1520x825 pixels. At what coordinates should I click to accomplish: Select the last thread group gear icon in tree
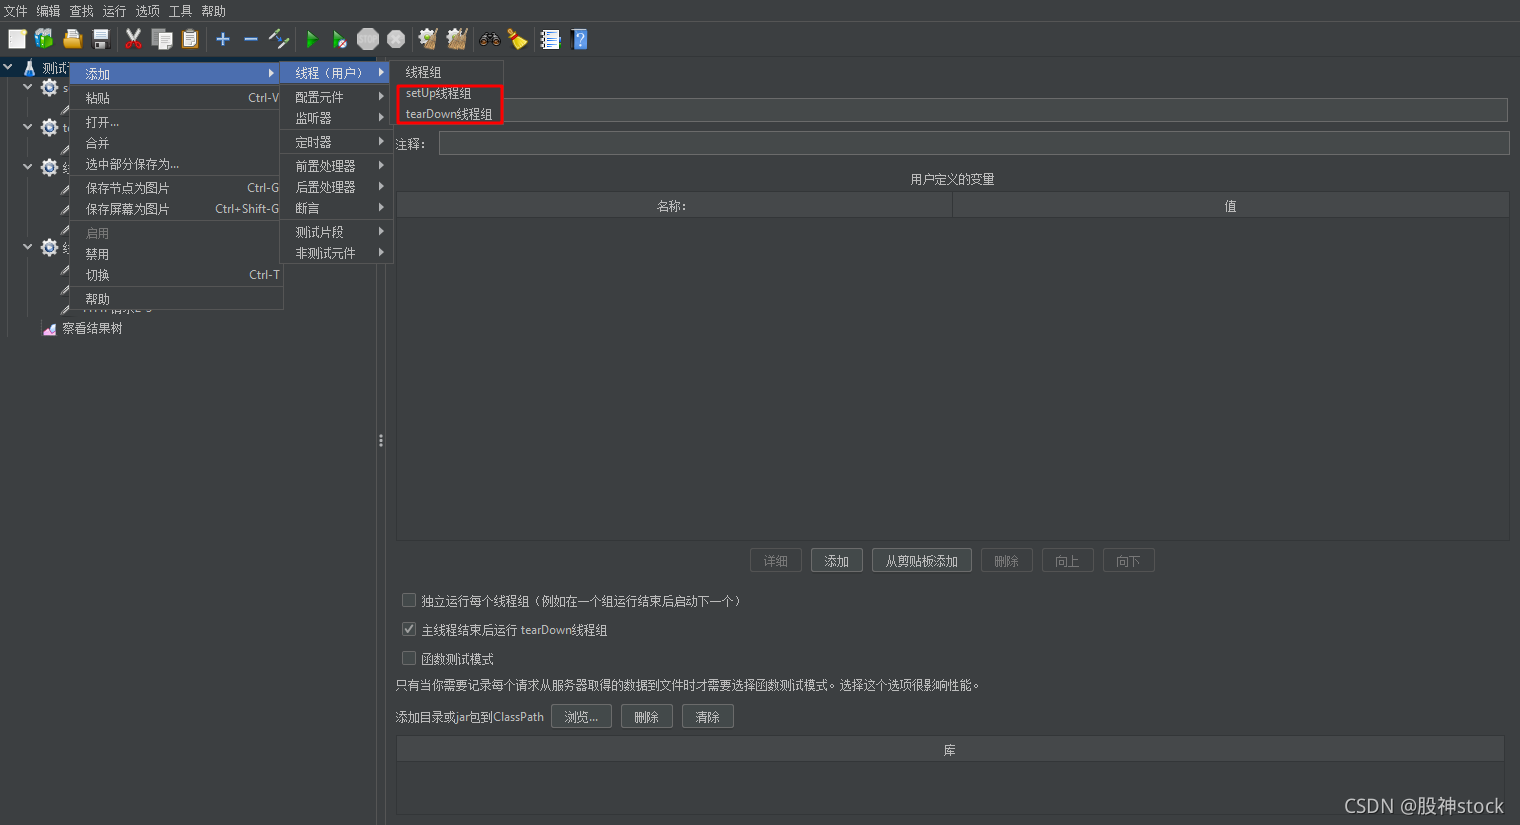pos(49,247)
